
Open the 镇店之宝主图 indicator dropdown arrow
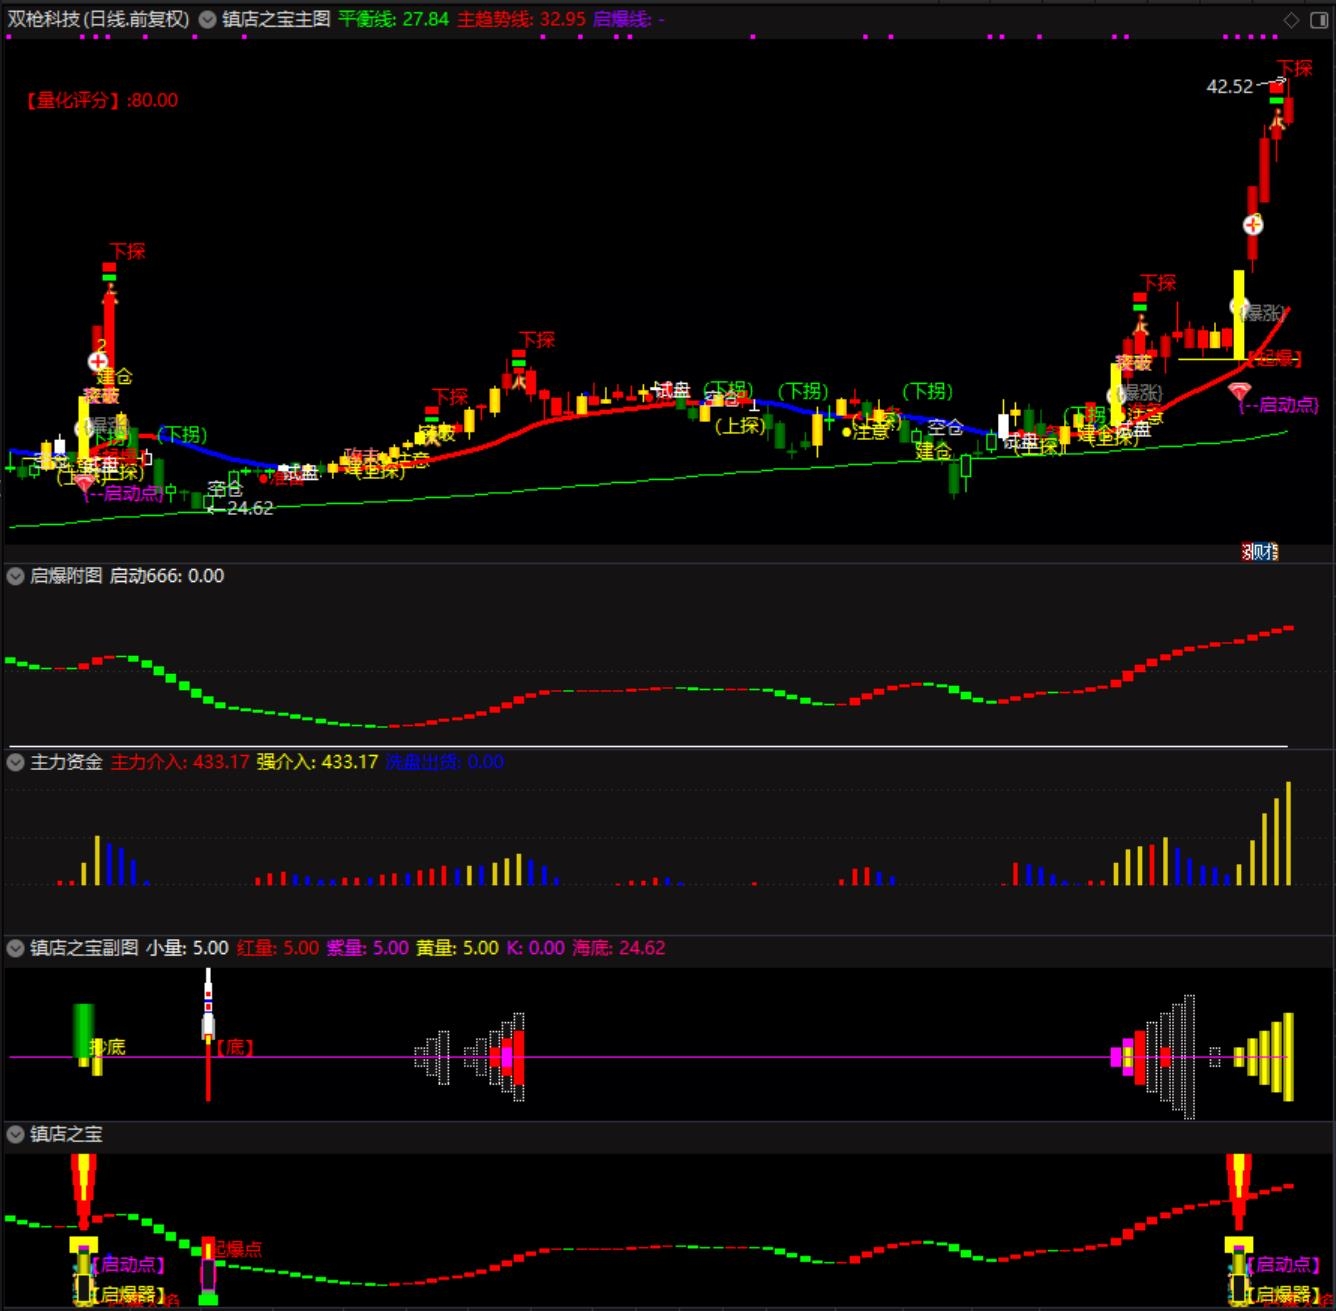[x=207, y=19]
